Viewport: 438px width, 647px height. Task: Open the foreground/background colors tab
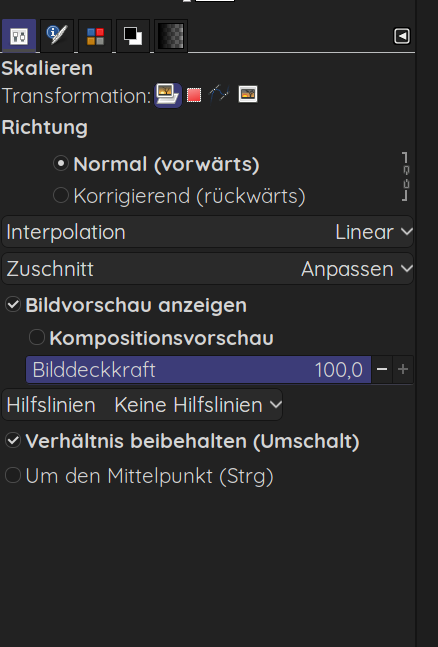(133, 35)
